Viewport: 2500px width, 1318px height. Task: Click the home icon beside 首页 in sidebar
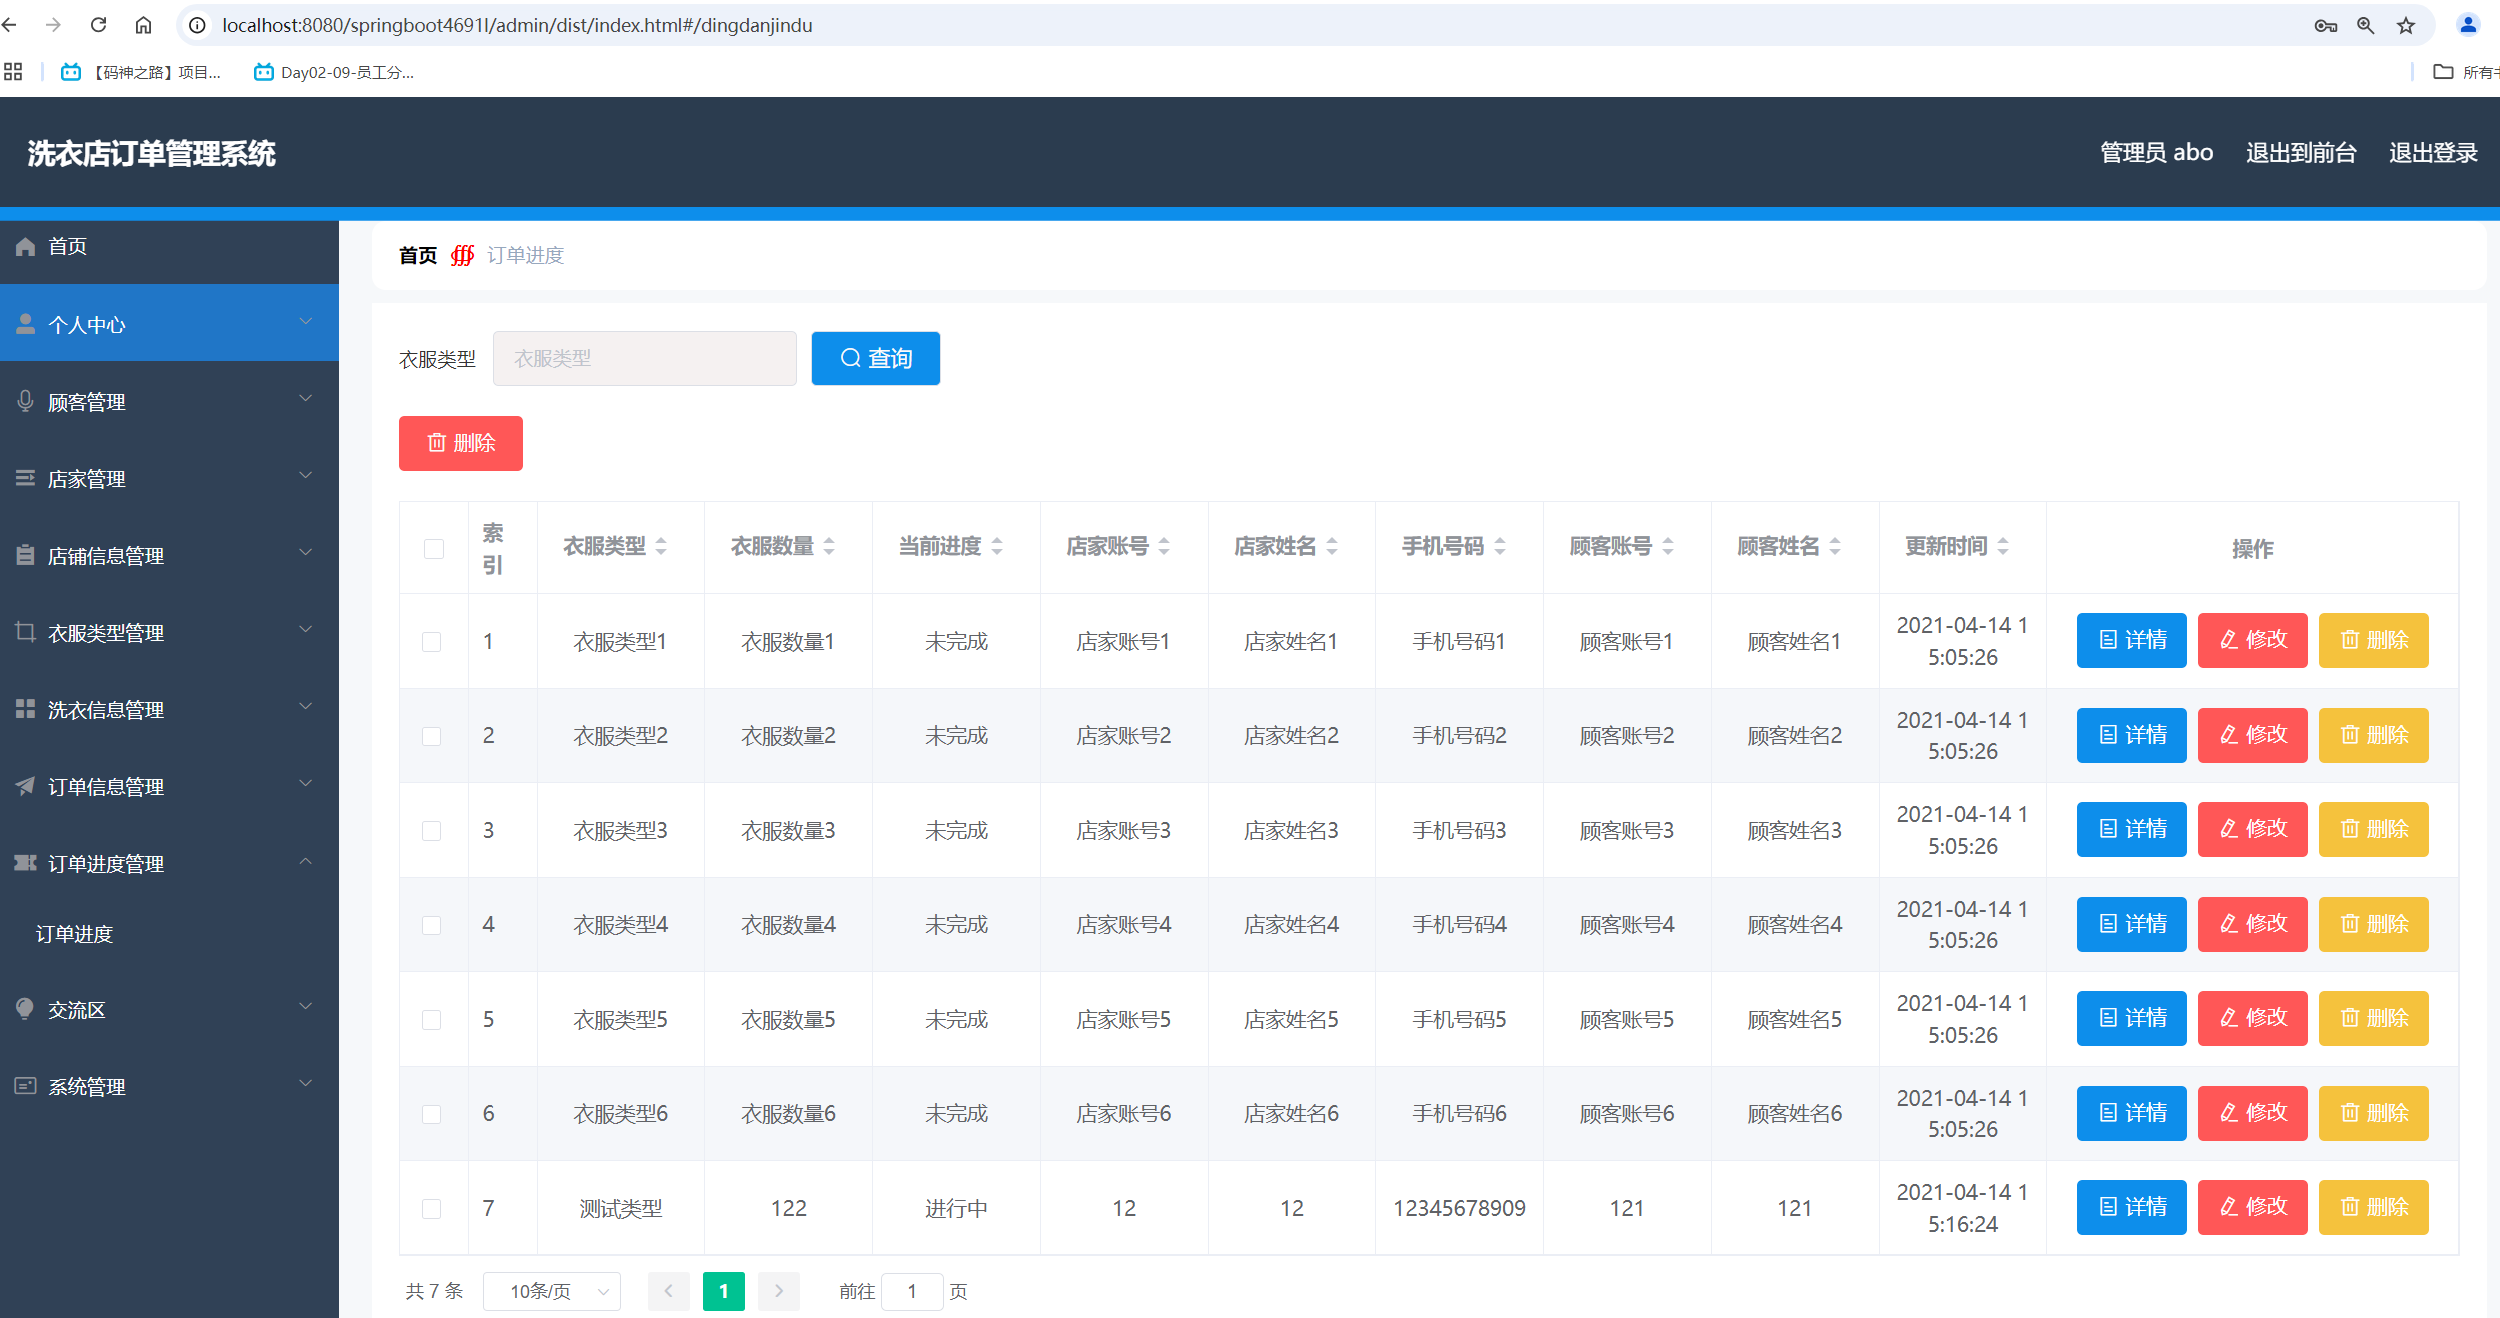point(26,246)
